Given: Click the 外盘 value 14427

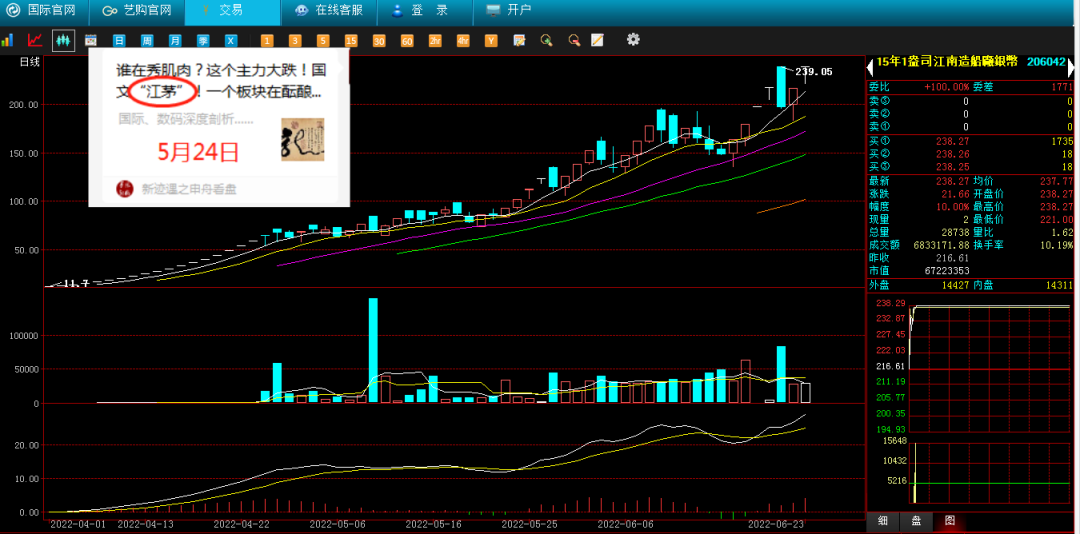Looking at the screenshot, I should tap(955, 284).
